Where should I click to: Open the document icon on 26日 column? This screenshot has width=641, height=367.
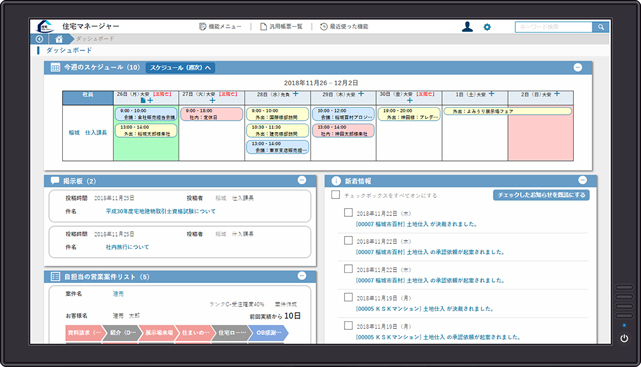(x=143, y=100)
